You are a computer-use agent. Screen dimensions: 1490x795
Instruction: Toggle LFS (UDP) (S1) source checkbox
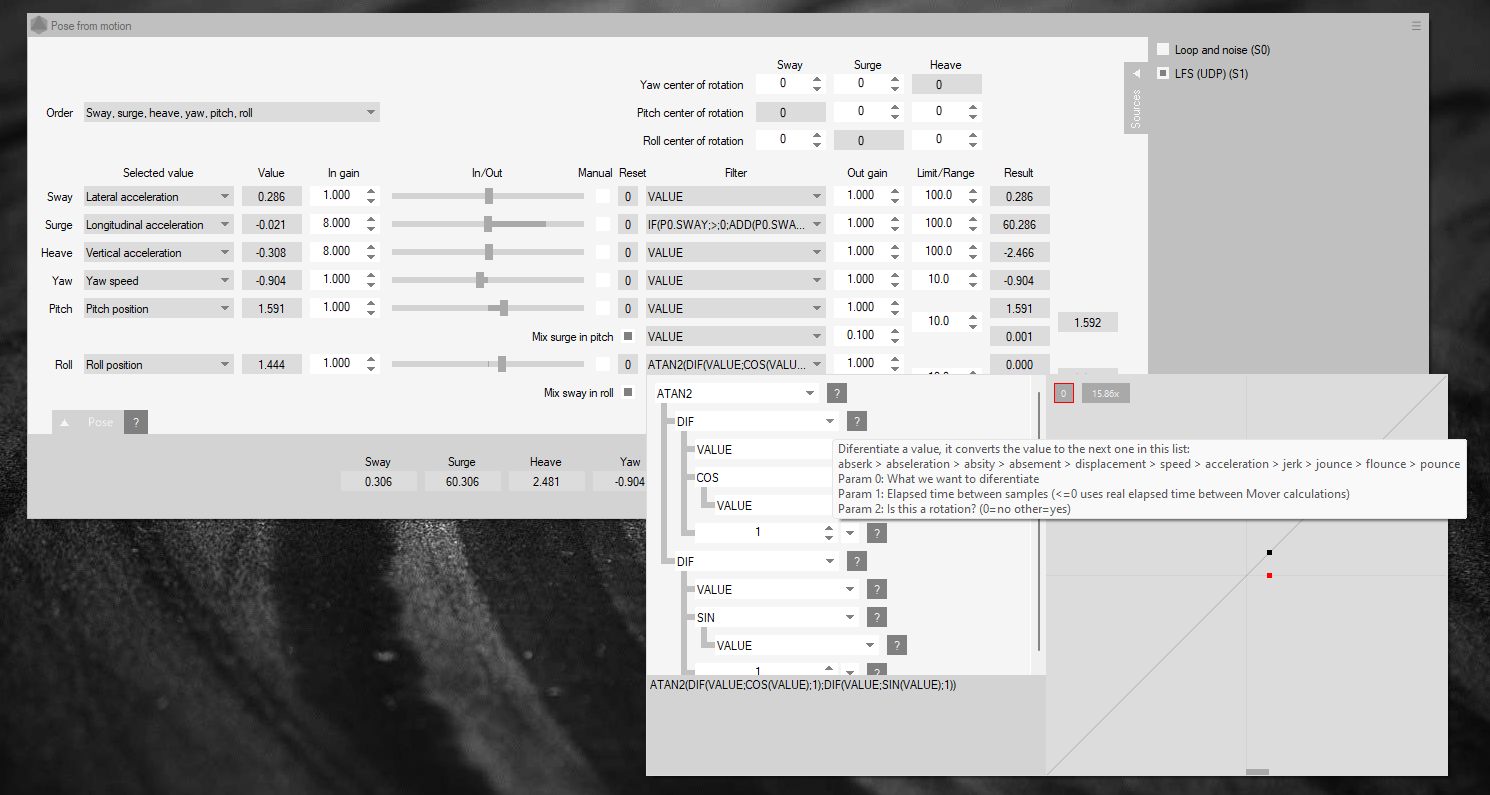click(1163, 73)
